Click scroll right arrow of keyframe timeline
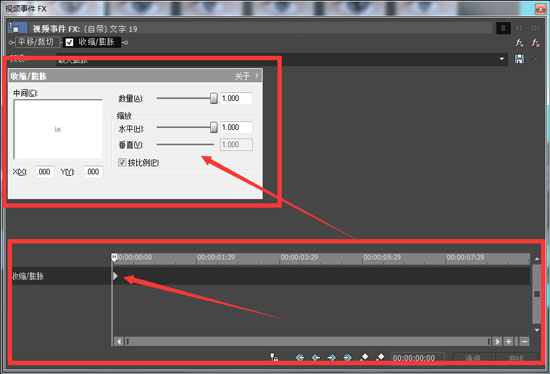Viewport: 550px width, 374px height. click(x=497, y=341)
